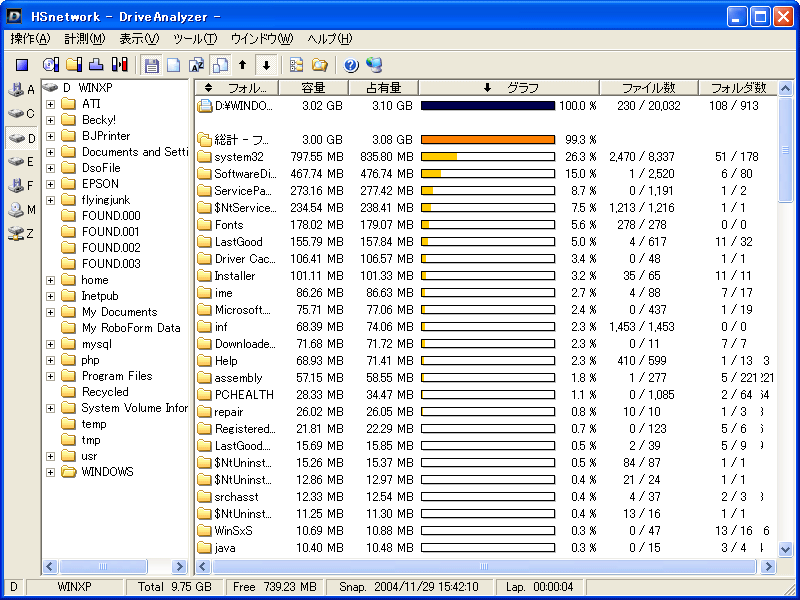Select the My RoboForm Data tree folder
This screenshot has height=600, width=800.
[x=121, y=328]
